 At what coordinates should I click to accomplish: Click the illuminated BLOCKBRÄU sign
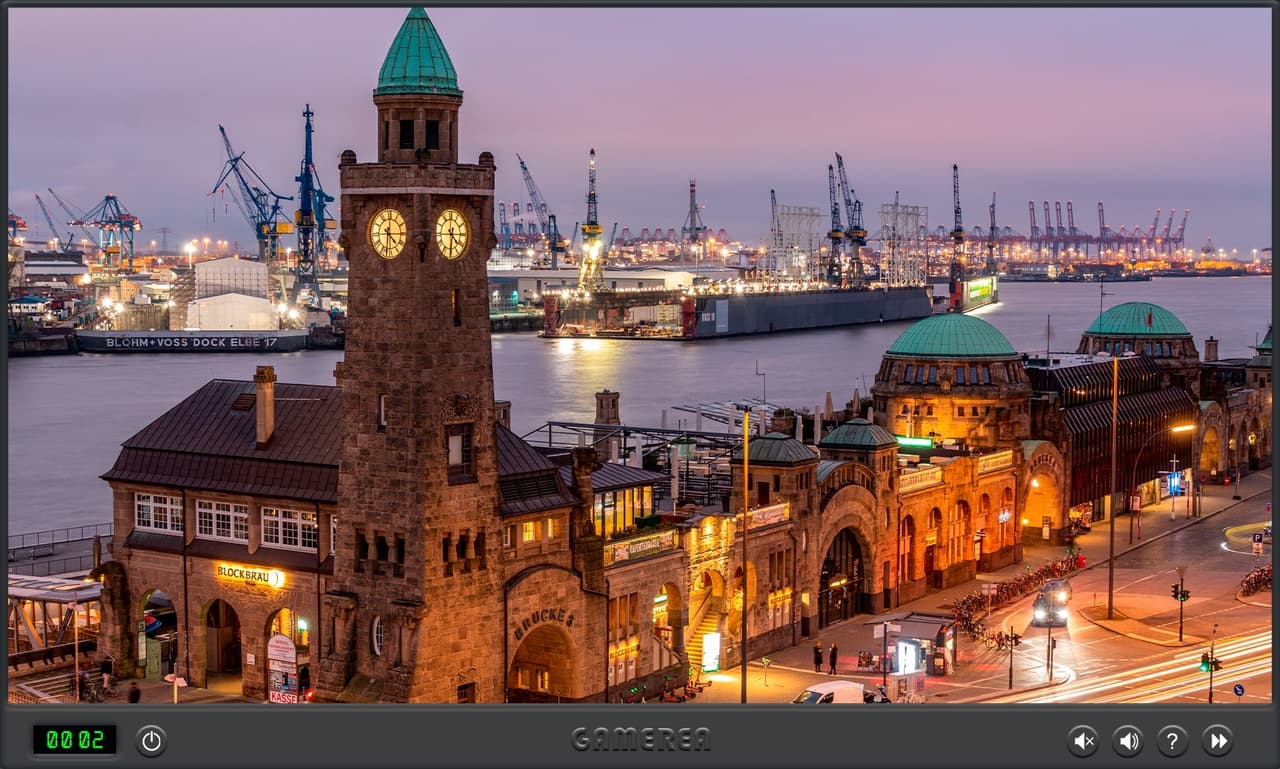[x=250, y=575]
